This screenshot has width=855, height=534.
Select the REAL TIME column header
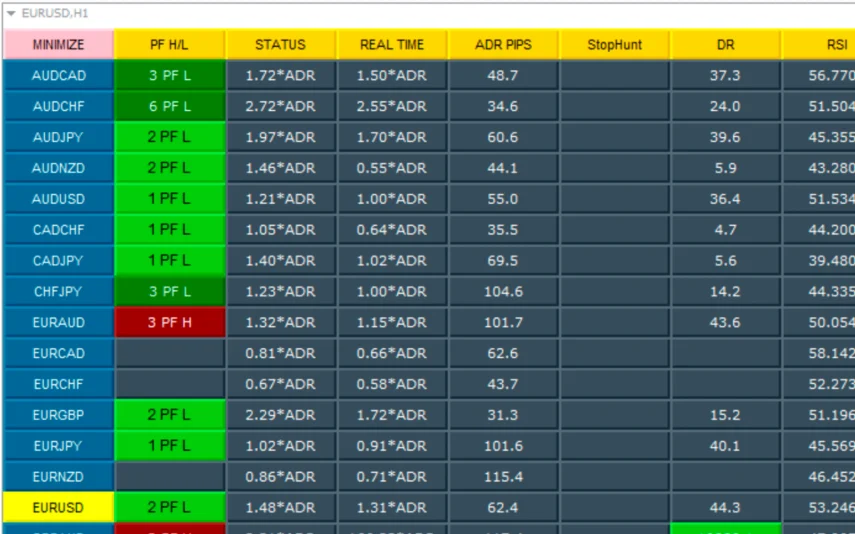click(392, 45)
